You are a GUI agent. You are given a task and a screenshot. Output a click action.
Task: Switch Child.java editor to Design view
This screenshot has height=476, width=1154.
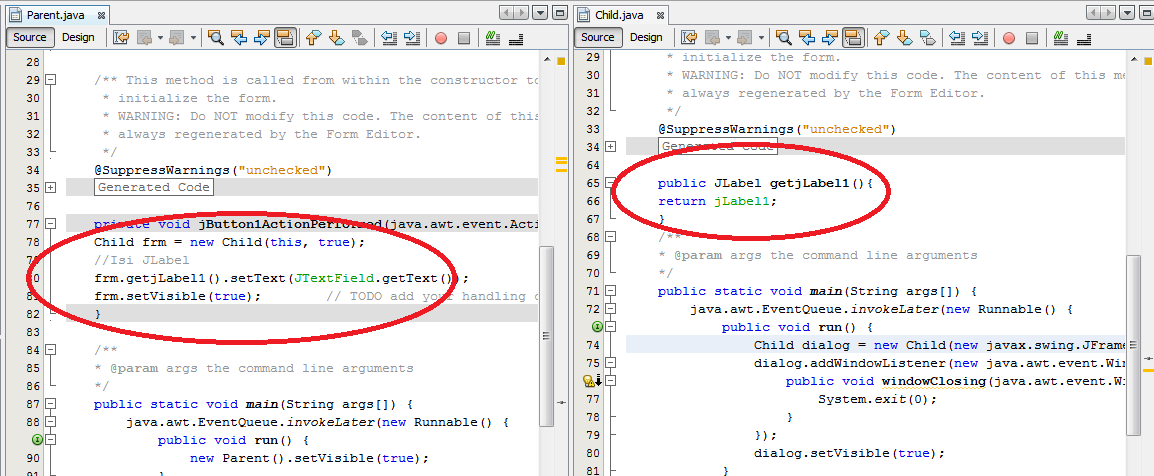(x=646, y=38)
